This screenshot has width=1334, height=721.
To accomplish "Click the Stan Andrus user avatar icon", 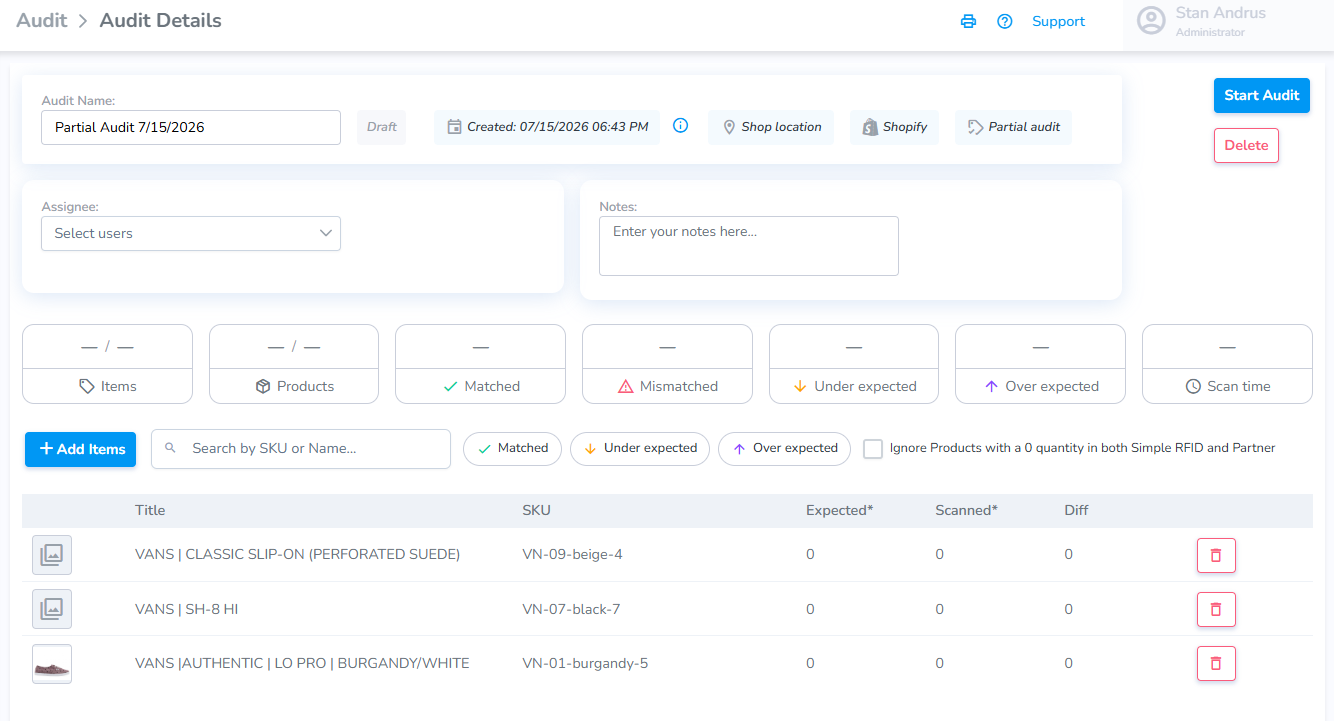I will click(1152, 21).
